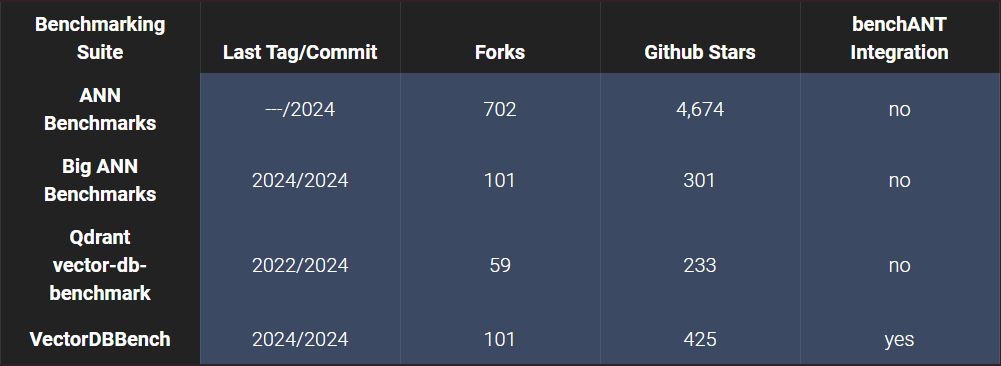Click the "yes" benchANT integration cell

point(899,339)
